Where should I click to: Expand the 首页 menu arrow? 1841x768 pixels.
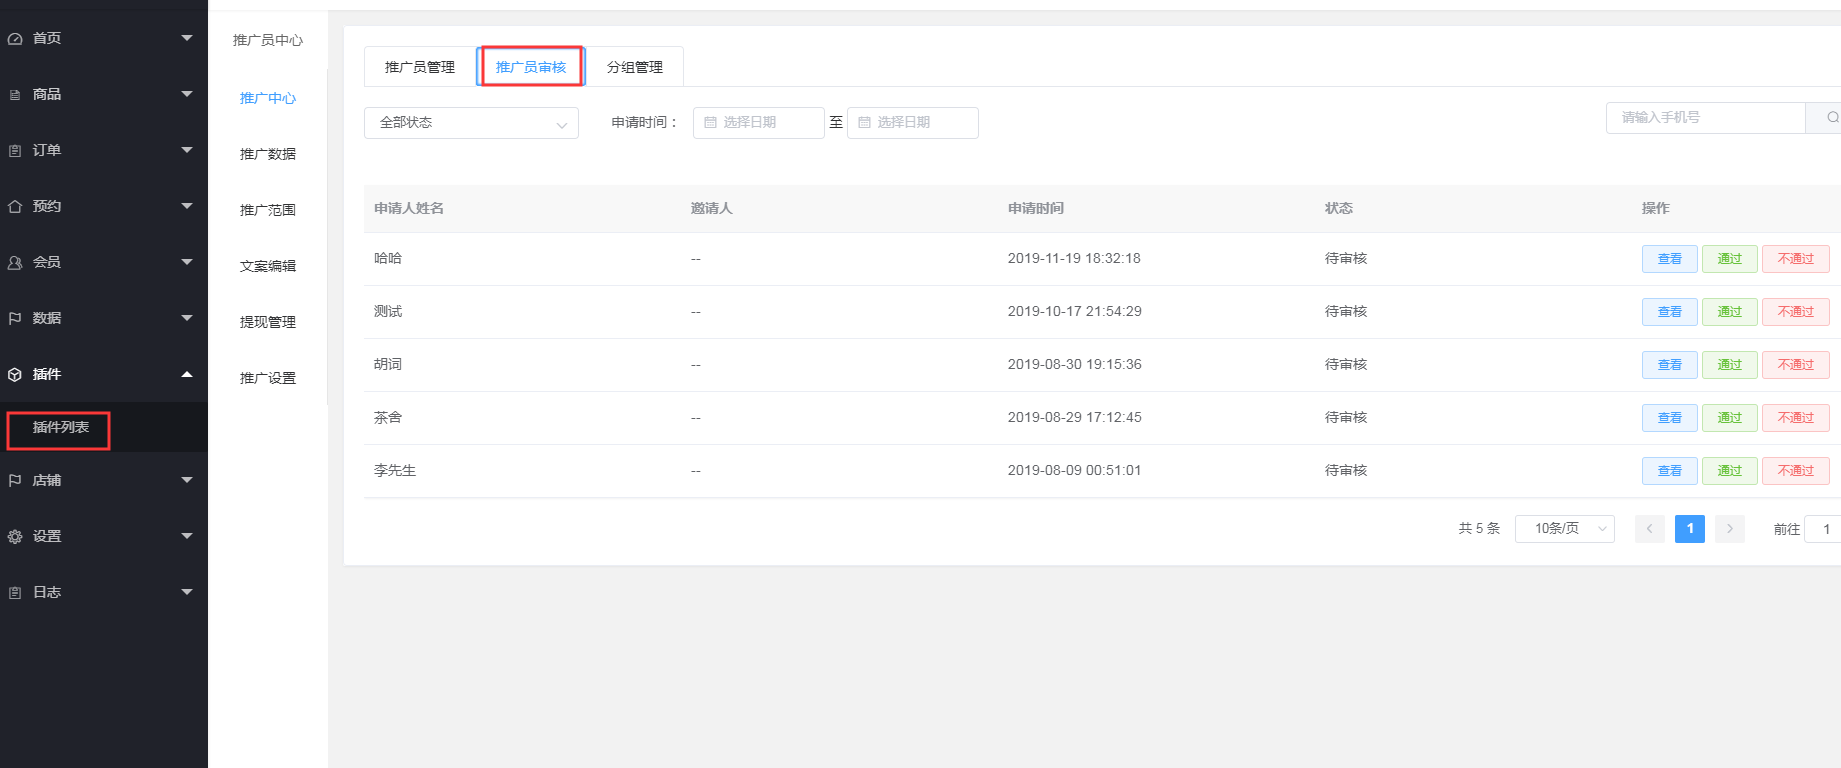pyautogui.click(x=187, y=38)
